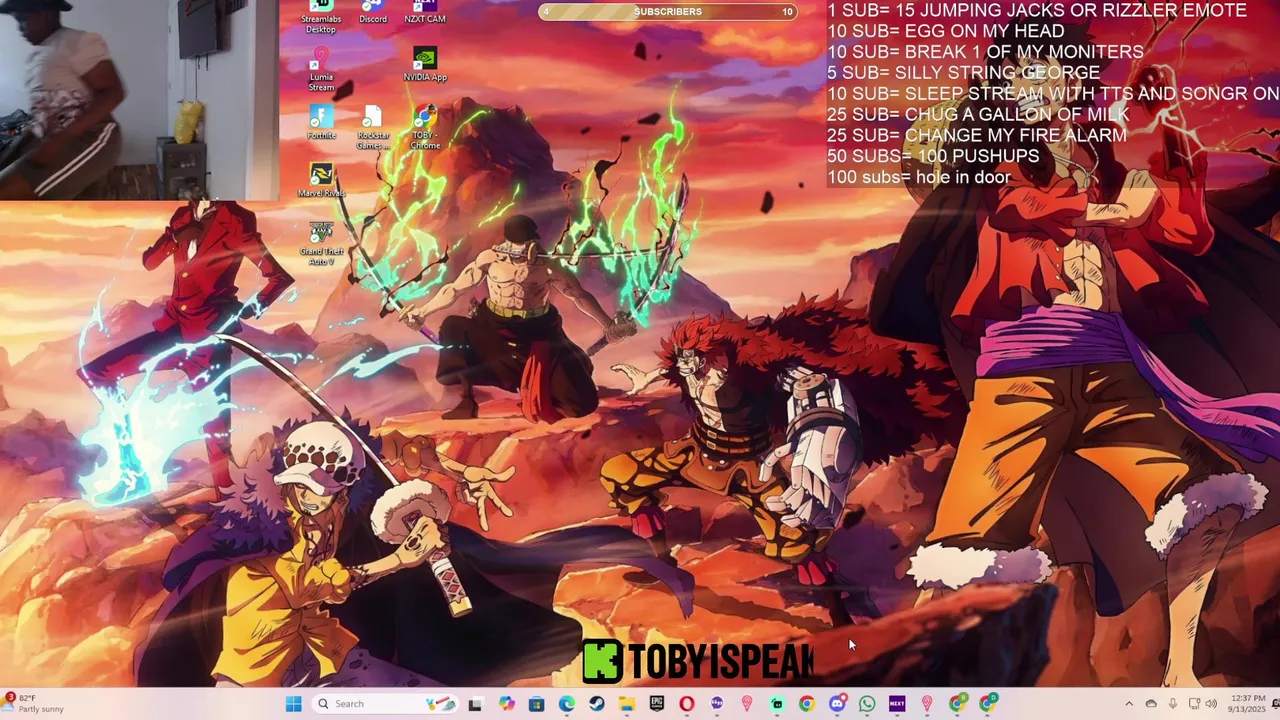This screenshot has height=720, width=1280.
Task: Click the text "25 SUB= CHUG A GALLON OF MILK"
Action: [x=978, y=115]
